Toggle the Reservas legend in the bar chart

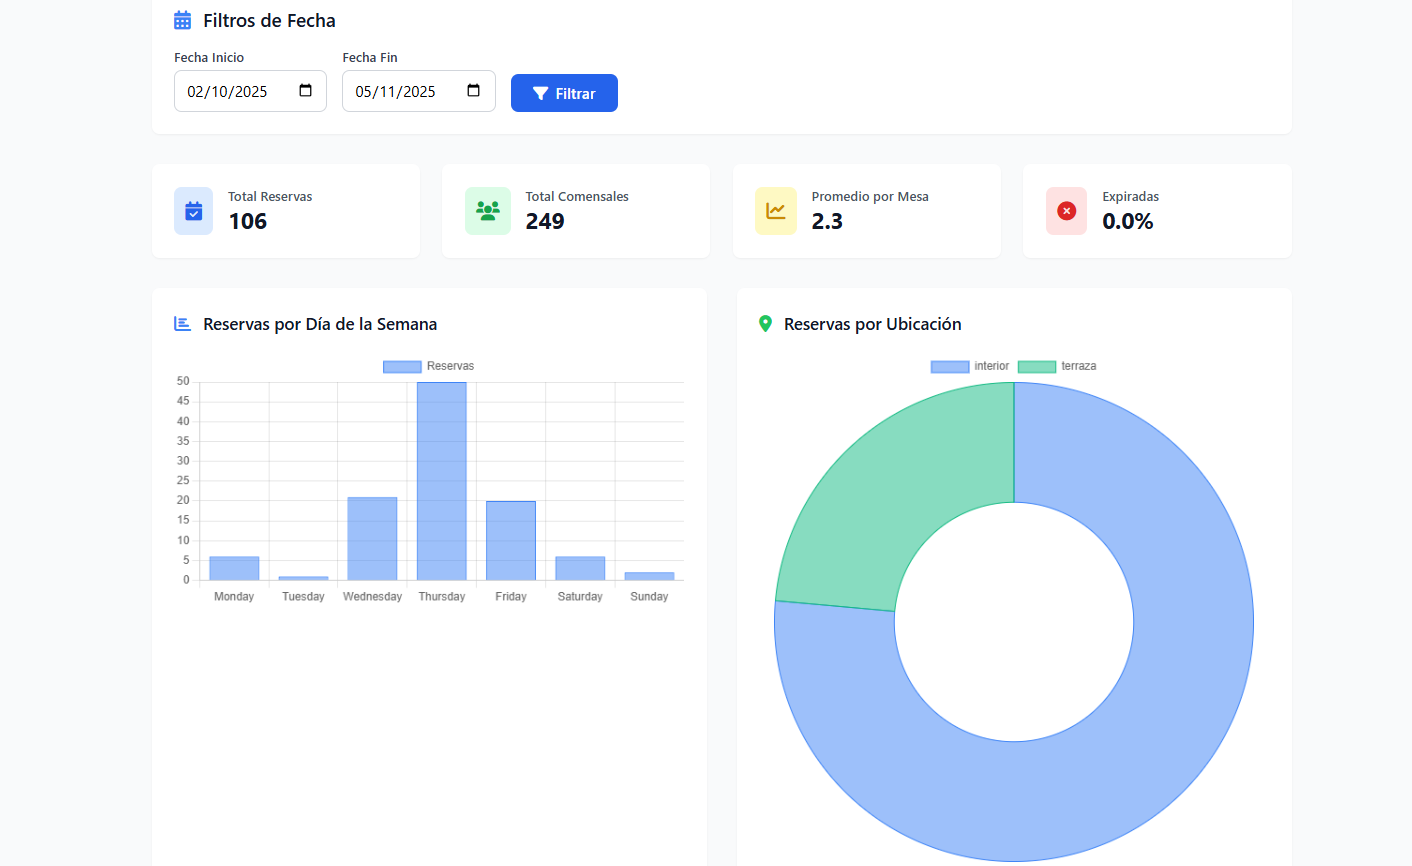tap(427, 366)
